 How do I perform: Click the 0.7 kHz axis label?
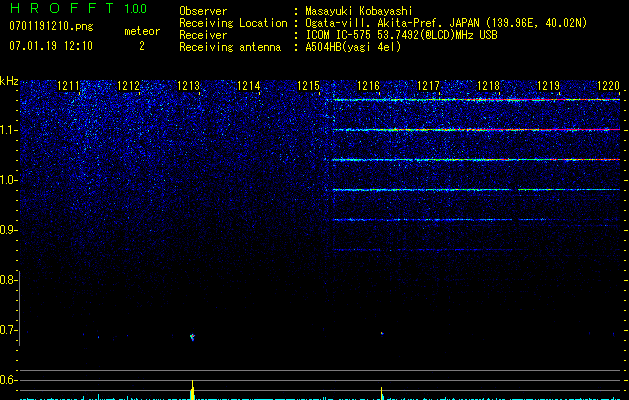tap(8, 330)
